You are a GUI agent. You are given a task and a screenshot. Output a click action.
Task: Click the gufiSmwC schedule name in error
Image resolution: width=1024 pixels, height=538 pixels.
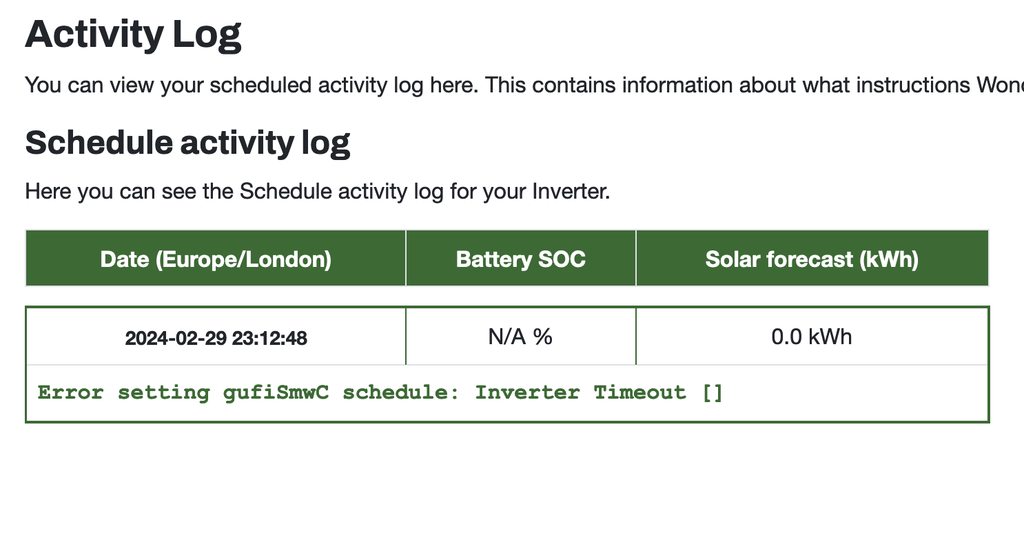click(278, 392)
